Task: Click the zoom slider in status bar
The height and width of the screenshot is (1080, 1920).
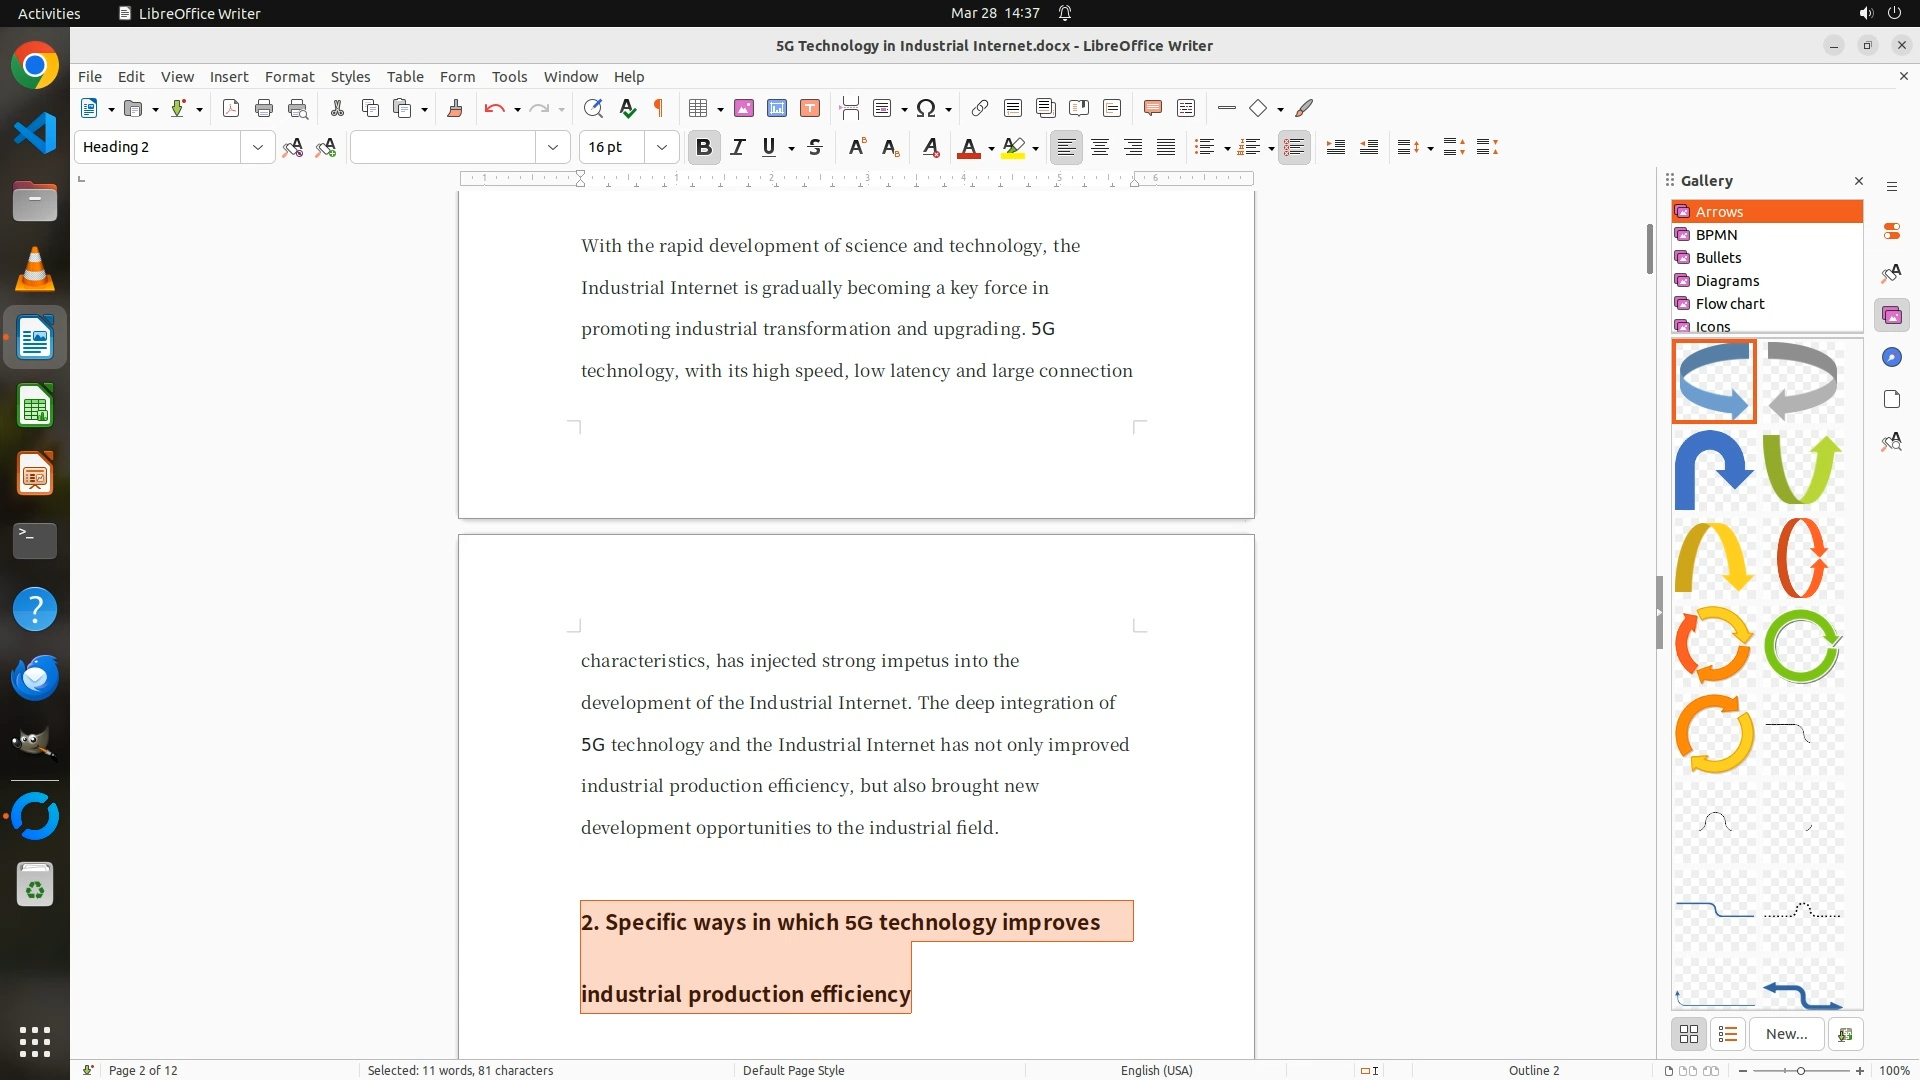Action: (x=1801, y=1070)
